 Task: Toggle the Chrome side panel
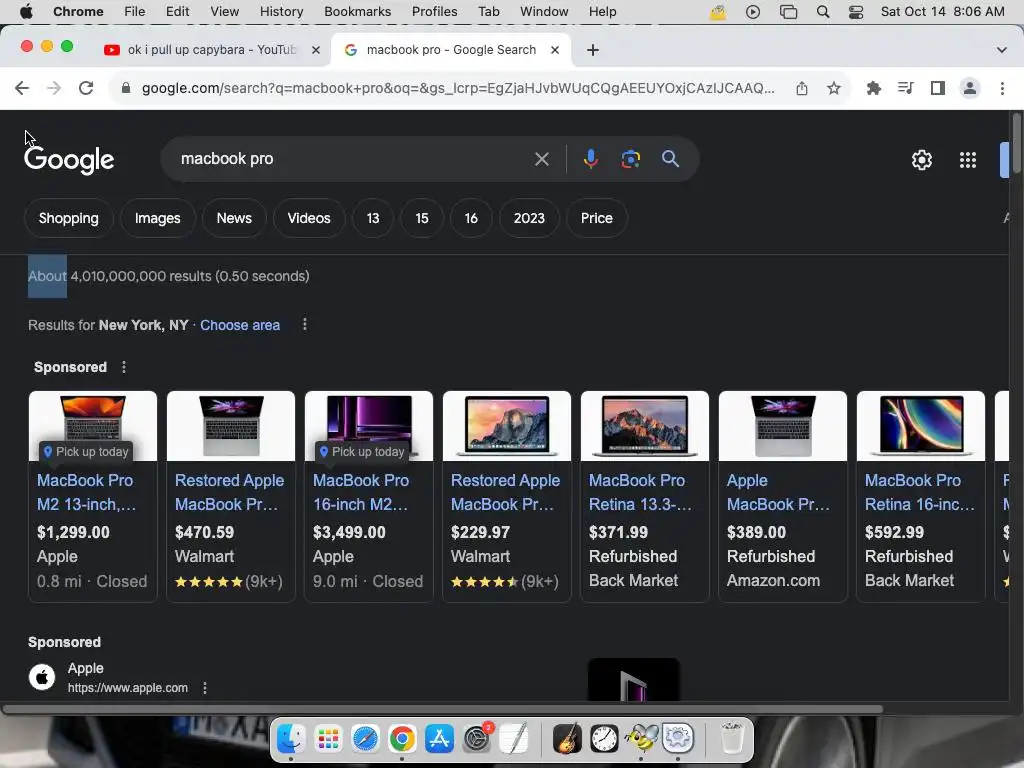(x=938, y=88)
